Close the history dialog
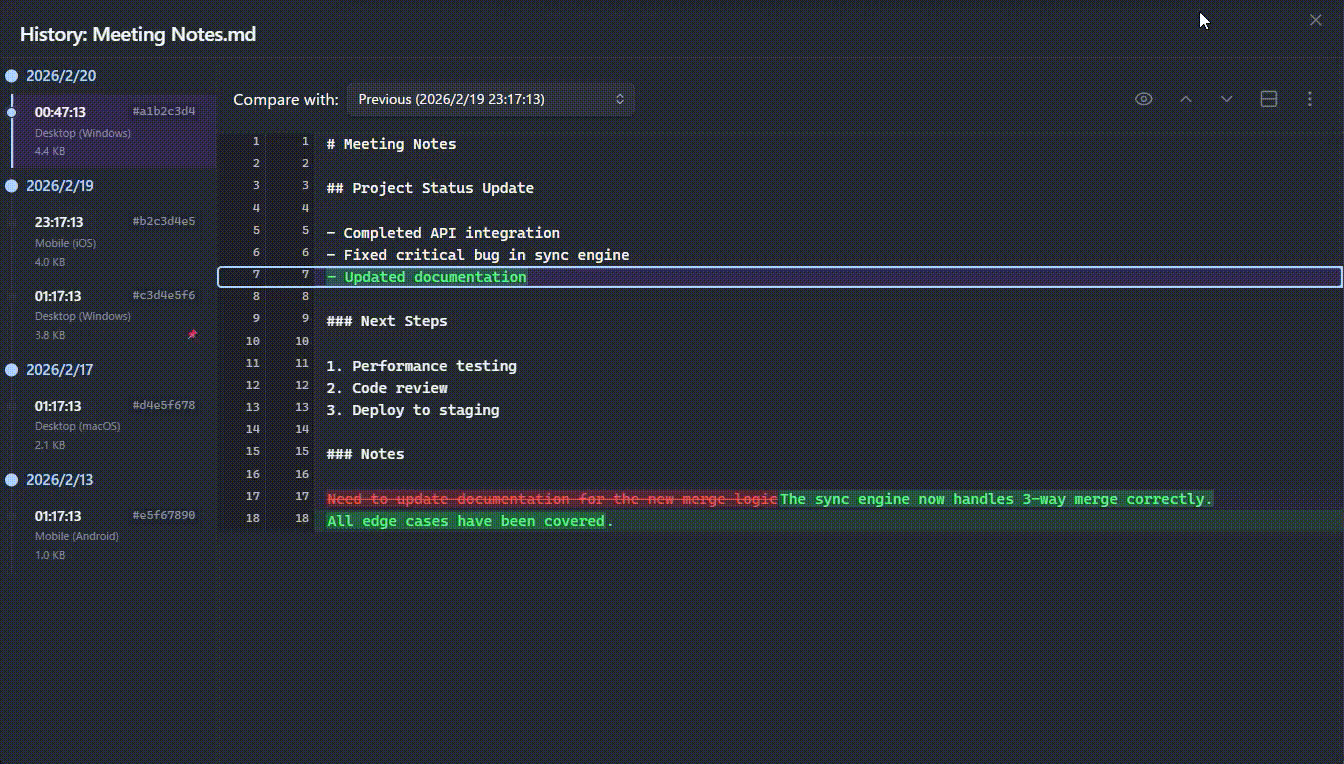 (1316, 20)
